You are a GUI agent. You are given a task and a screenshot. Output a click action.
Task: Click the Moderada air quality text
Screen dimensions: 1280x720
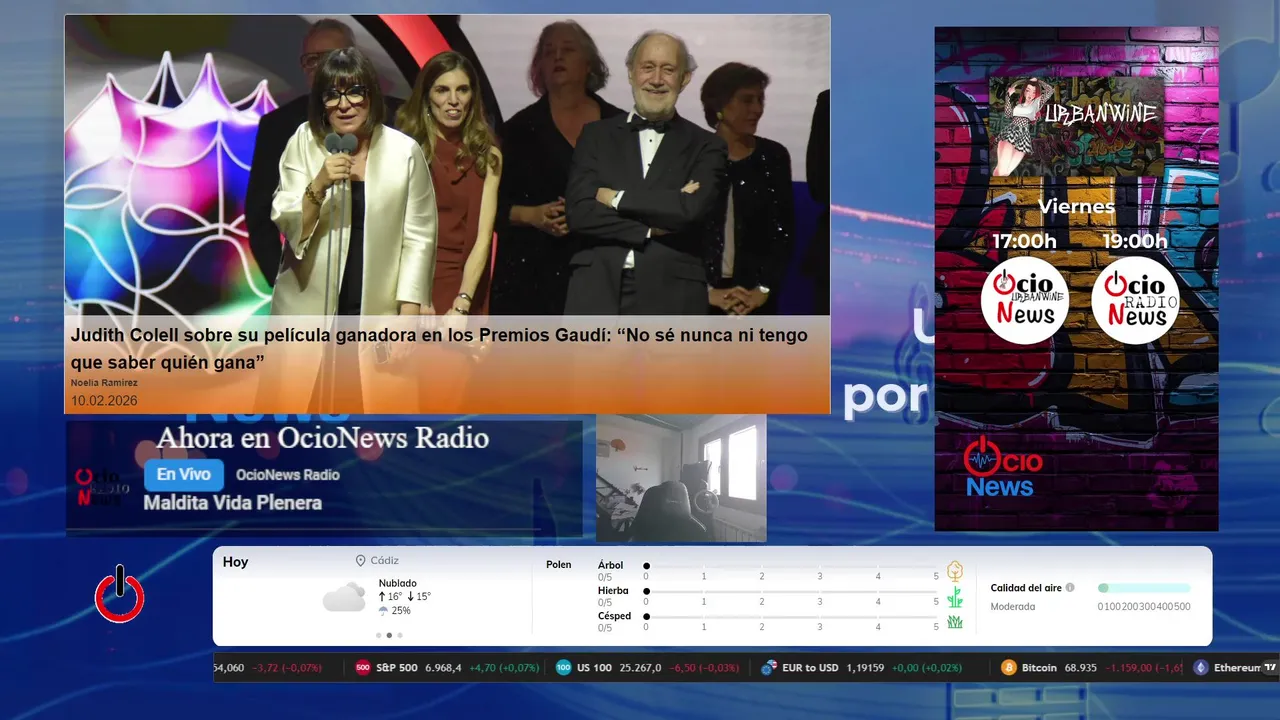[1013, 606]
